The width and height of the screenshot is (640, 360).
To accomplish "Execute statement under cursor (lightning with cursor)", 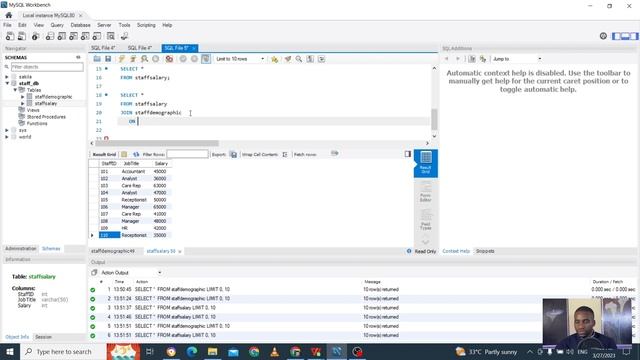I will point(133,59).
